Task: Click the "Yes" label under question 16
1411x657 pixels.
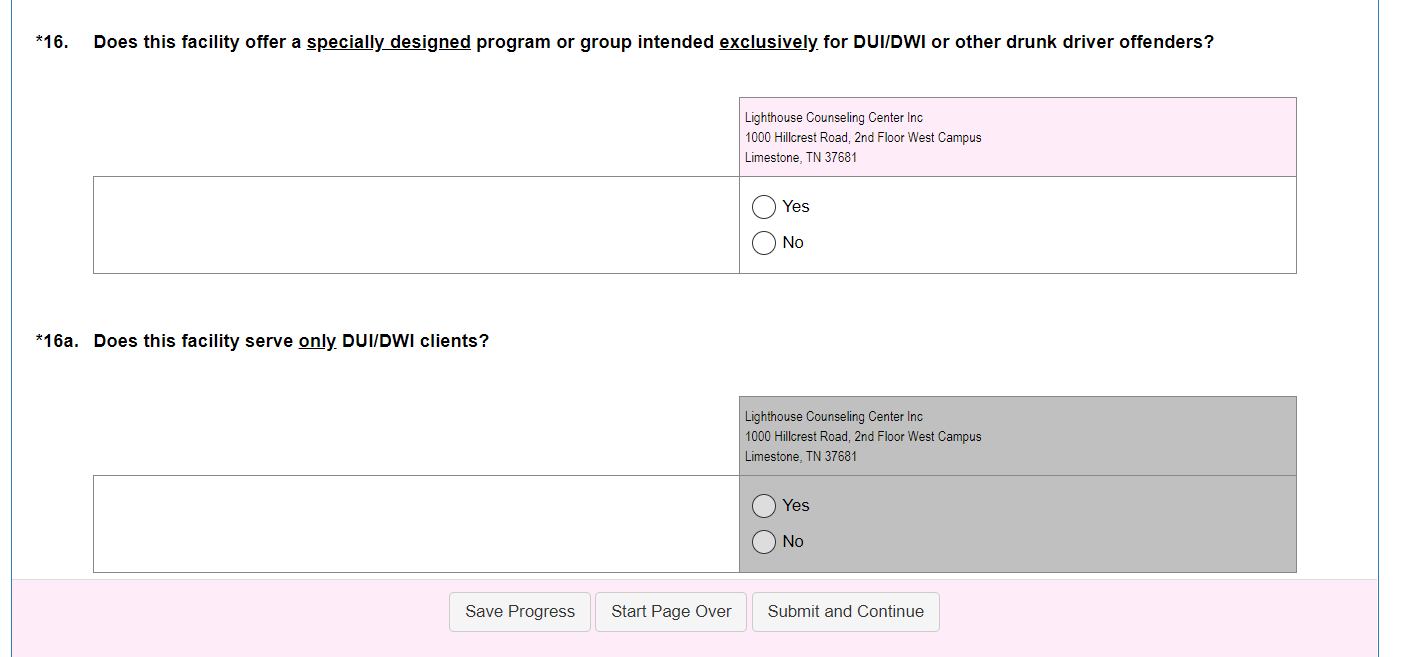Action: pyautogui.click(x=796, y=207)
